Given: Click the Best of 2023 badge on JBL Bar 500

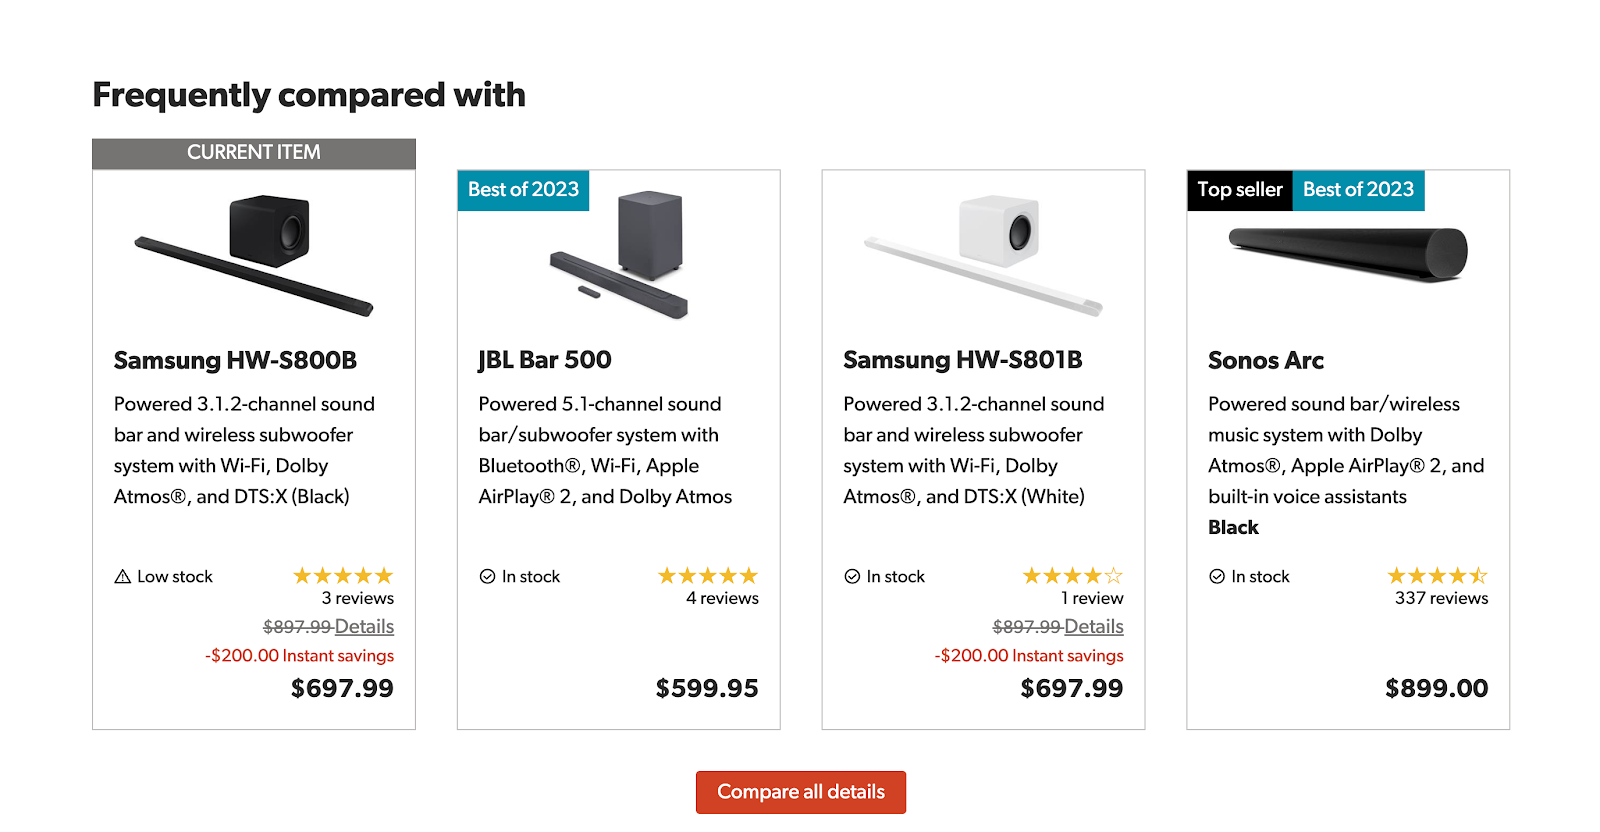Looking at the screenshot, I should point(523,190).
